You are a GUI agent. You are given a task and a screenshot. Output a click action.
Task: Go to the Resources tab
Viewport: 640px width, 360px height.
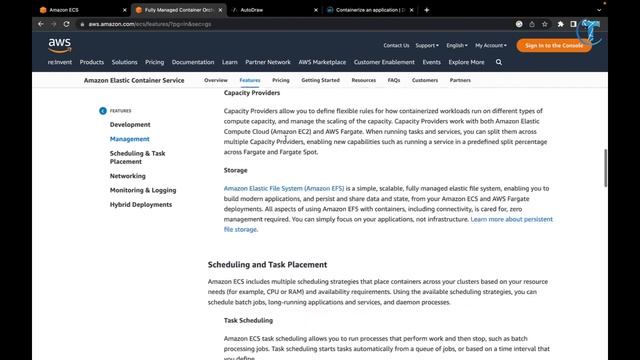click(x=364, y=80)
